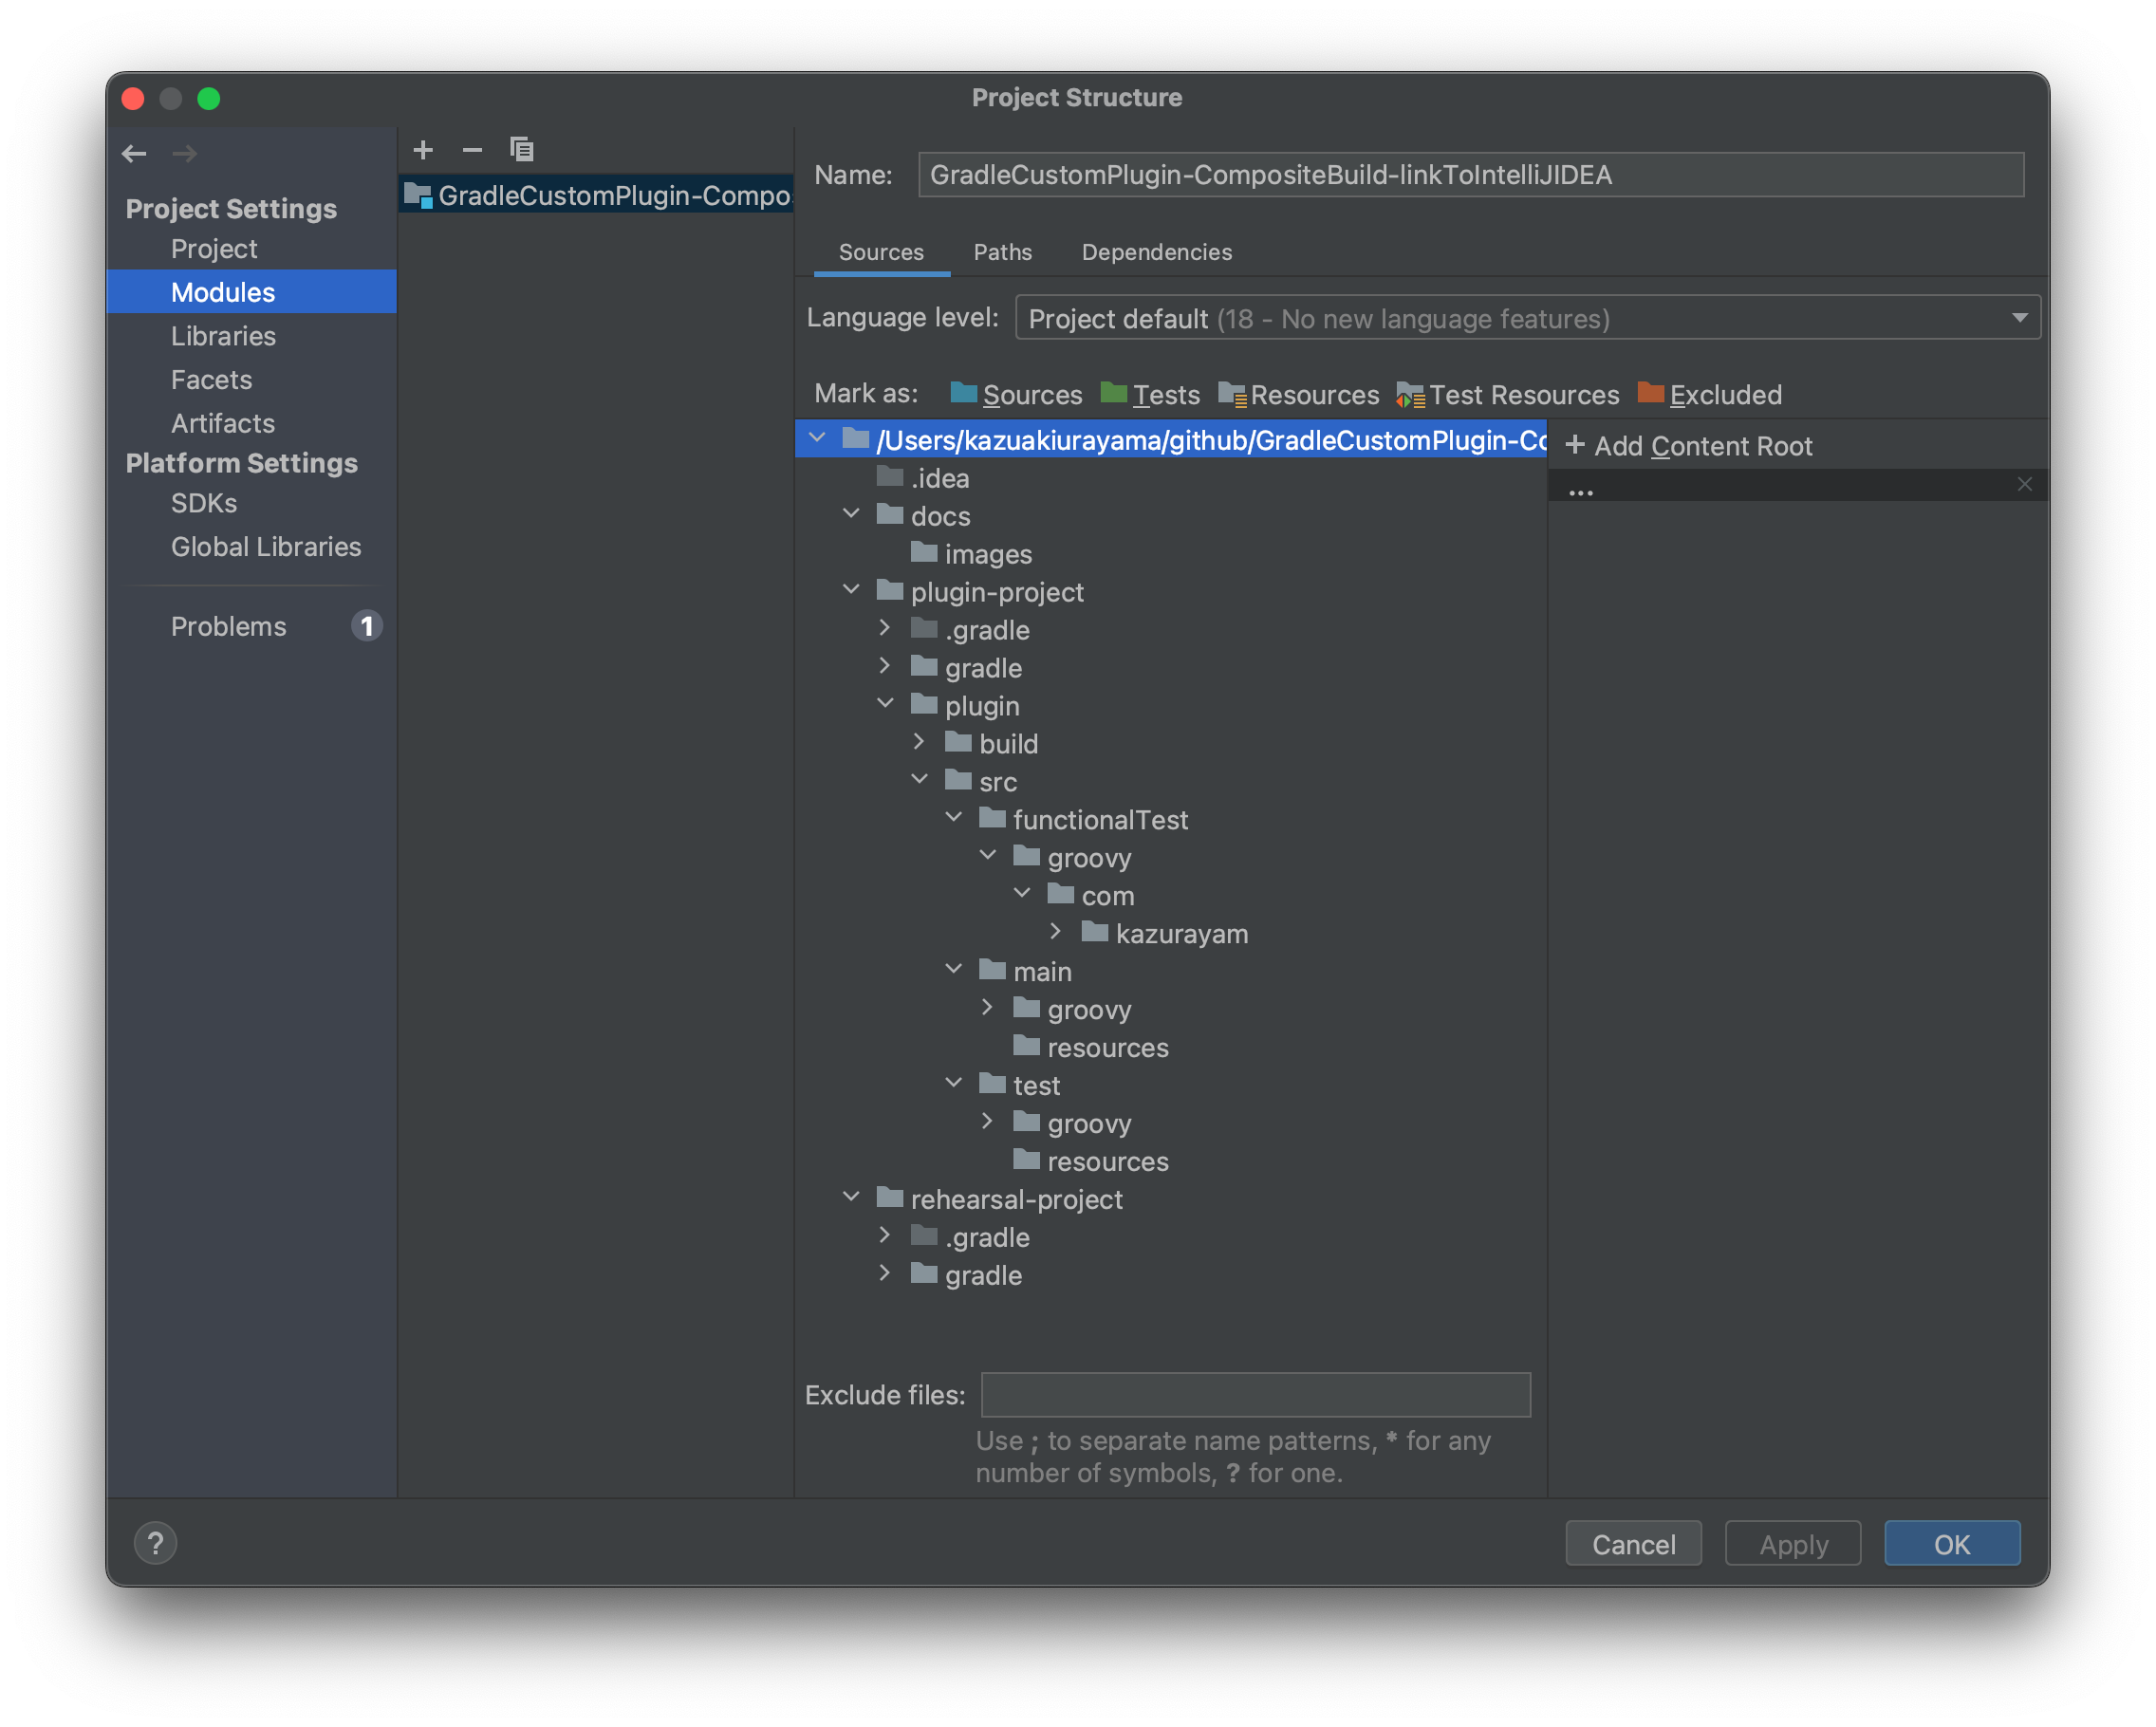
Task: Expand groovy folder under test
Action: click(x=988, y=1121)
